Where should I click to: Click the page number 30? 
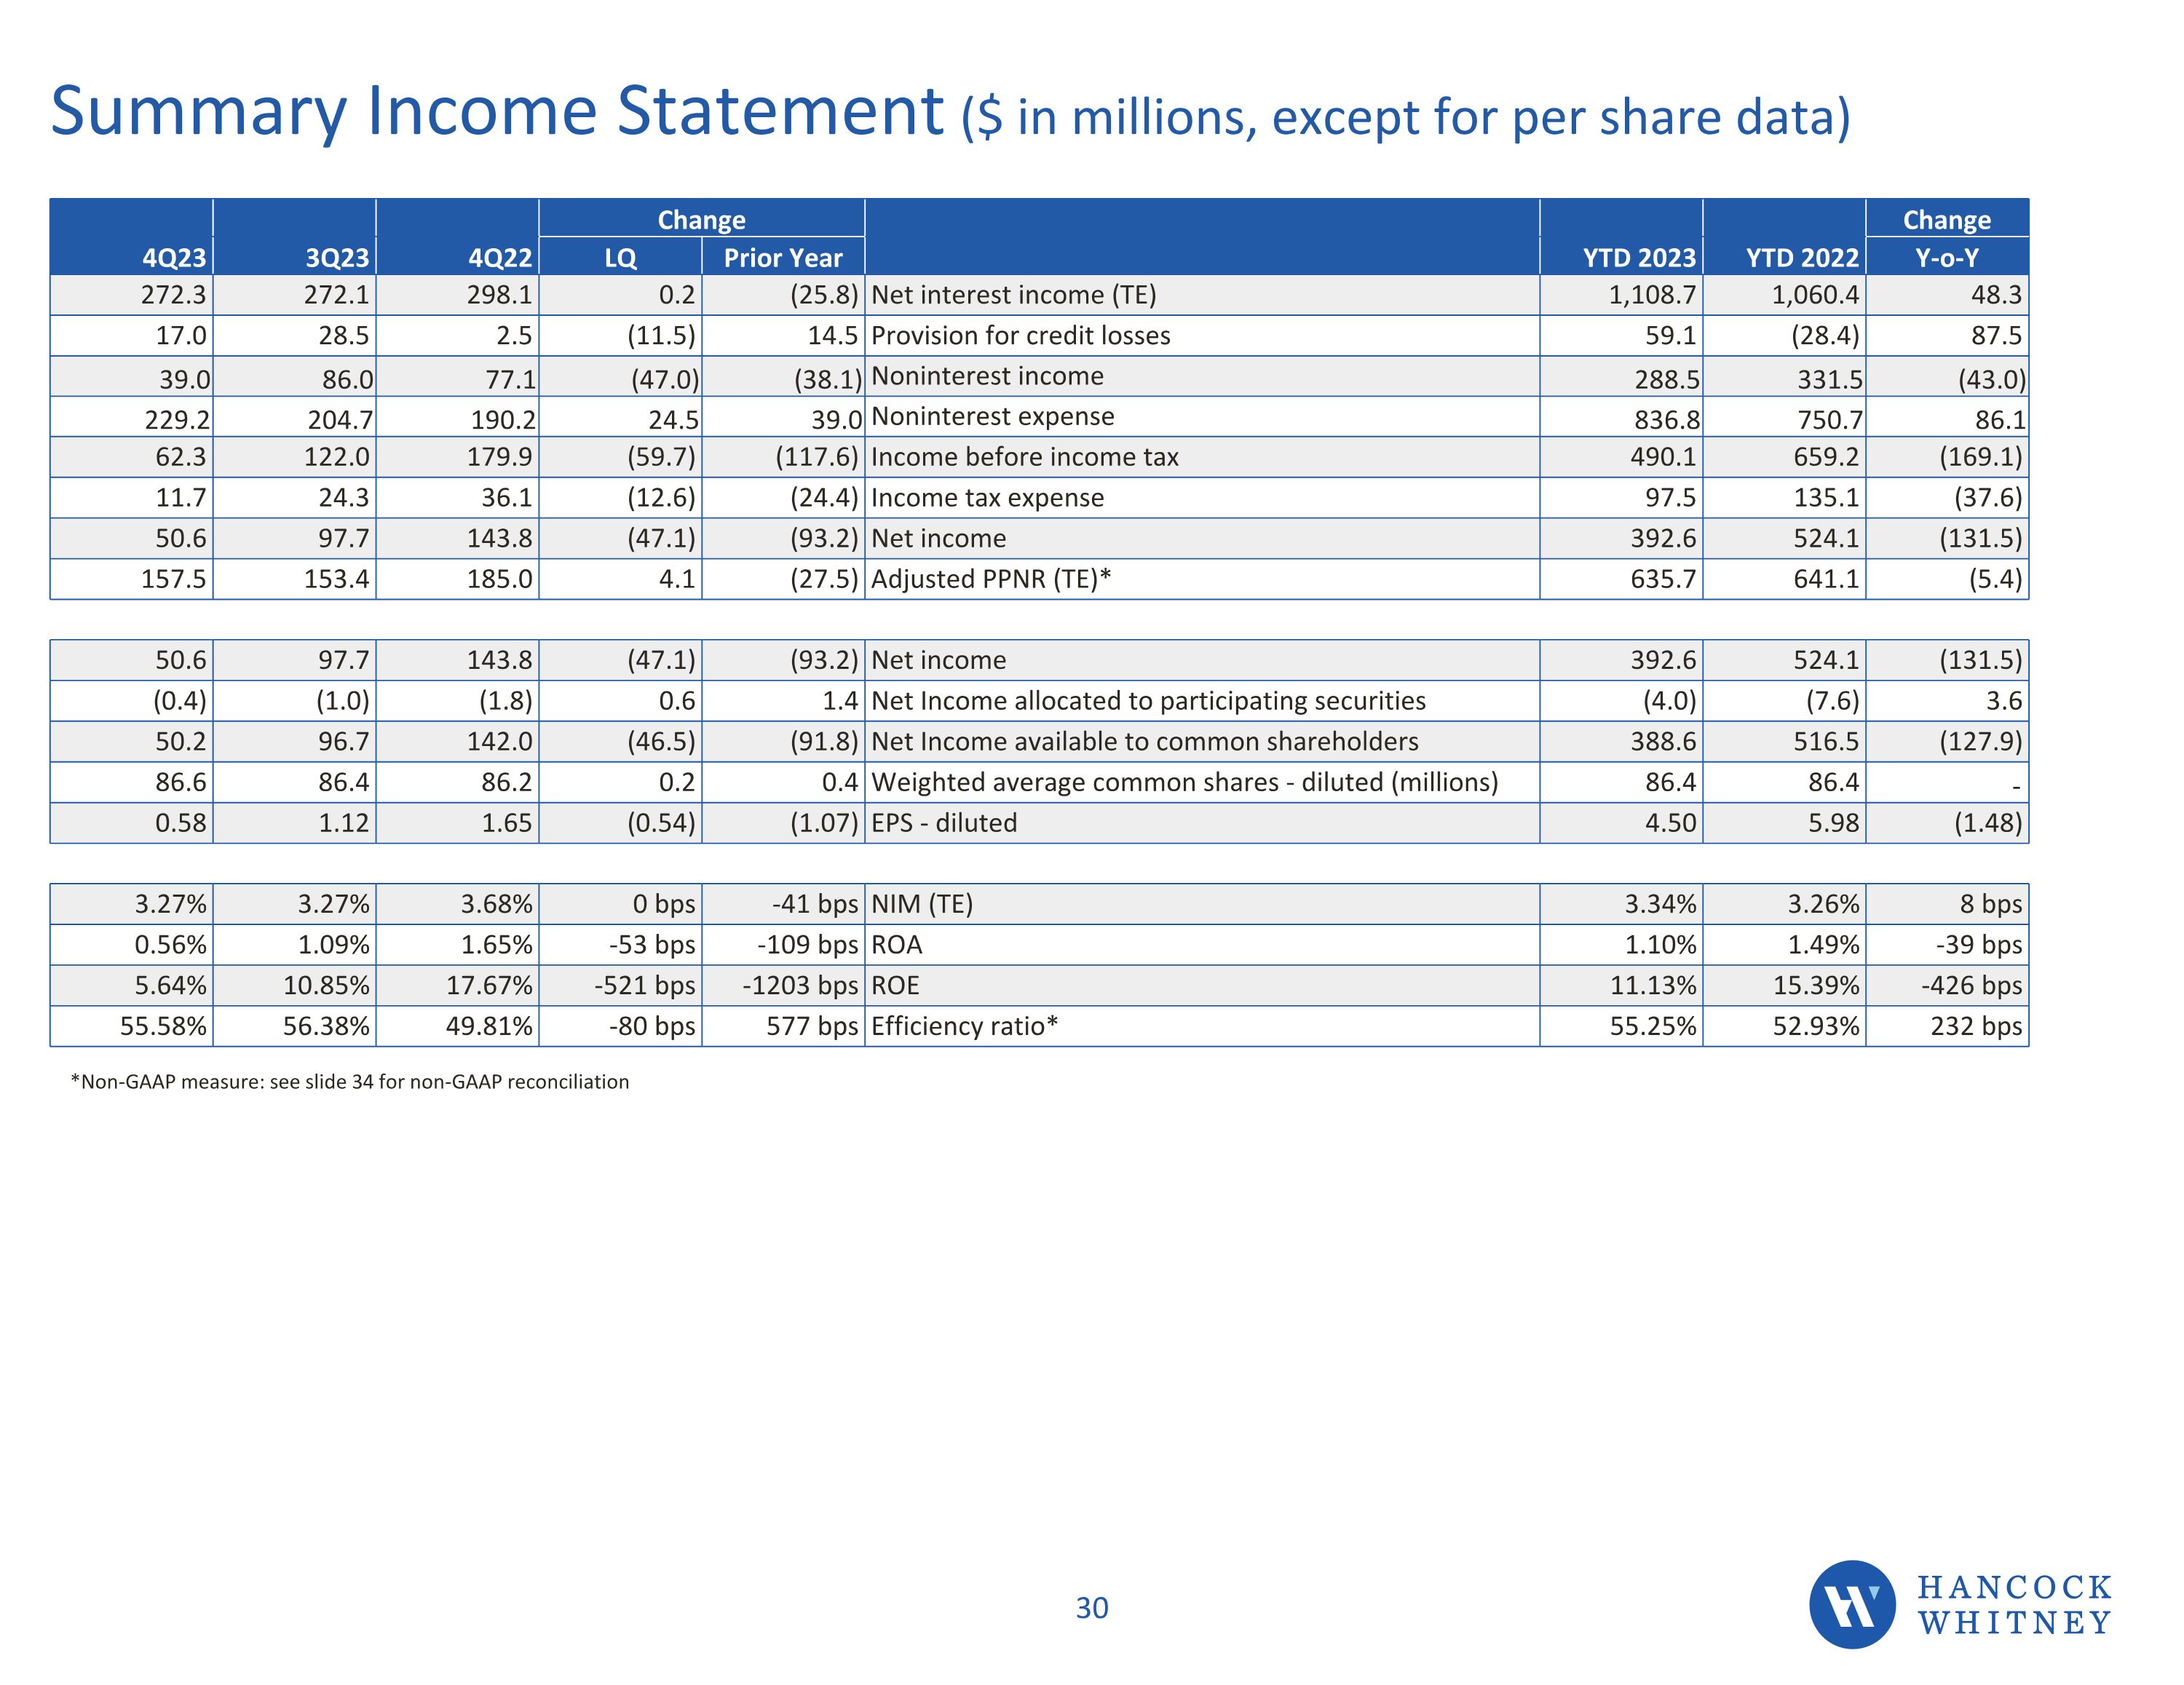click(1091, 1608)
